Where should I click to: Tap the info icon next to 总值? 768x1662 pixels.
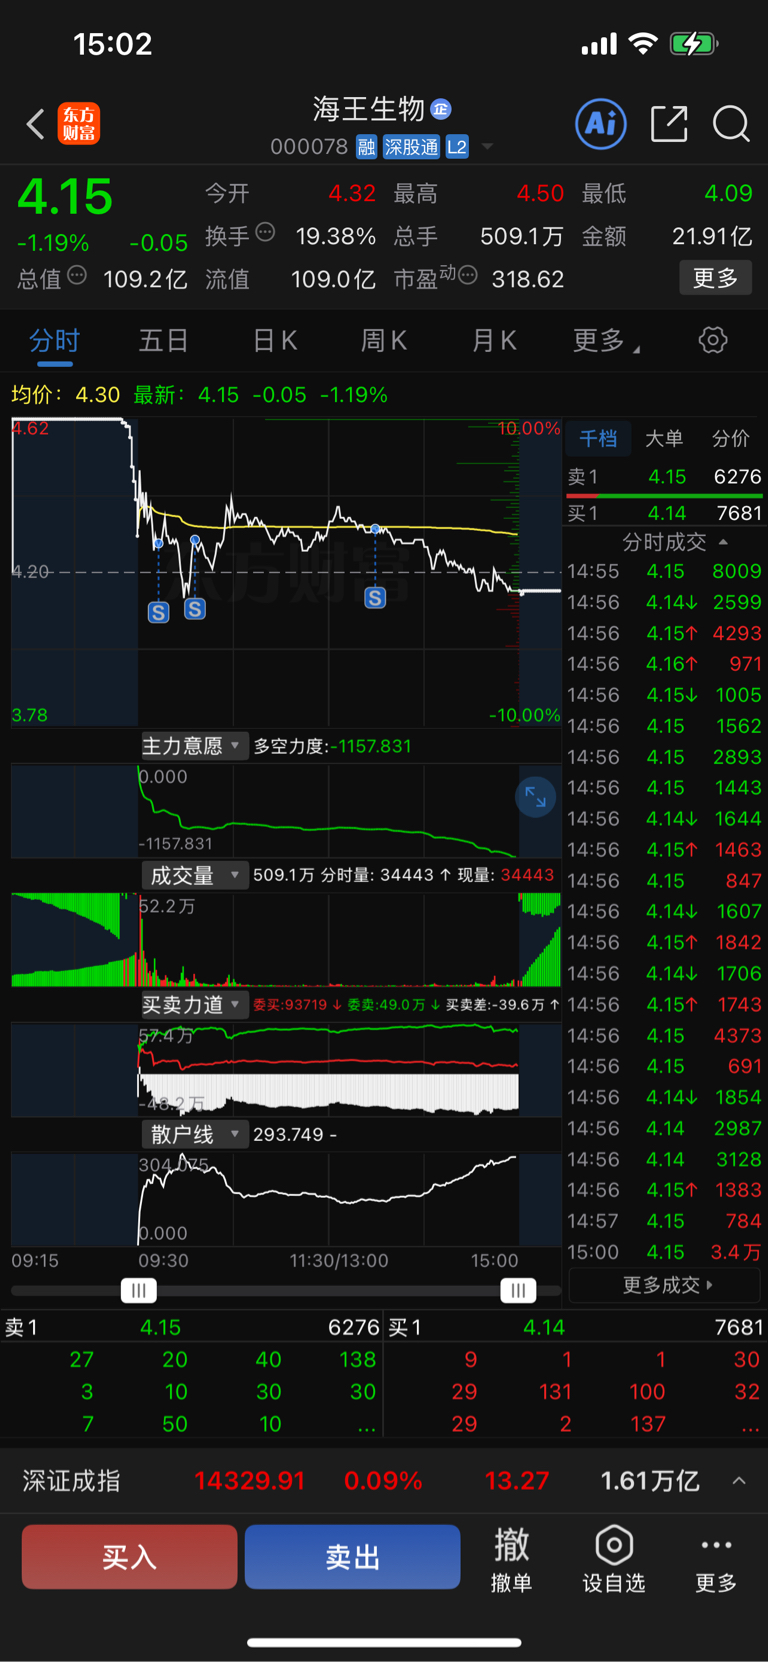(77, 275)
